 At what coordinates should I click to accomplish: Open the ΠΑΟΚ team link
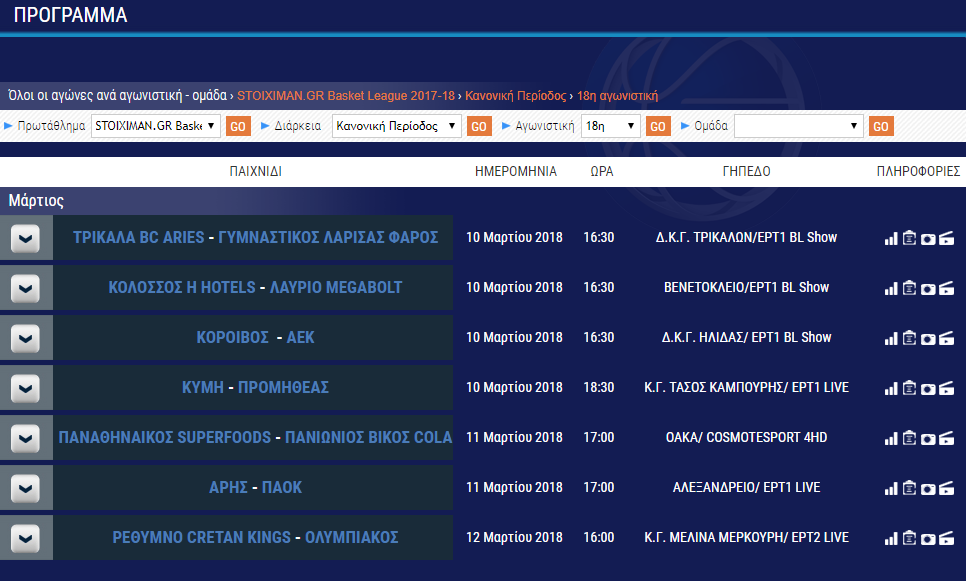coord(282,487)
